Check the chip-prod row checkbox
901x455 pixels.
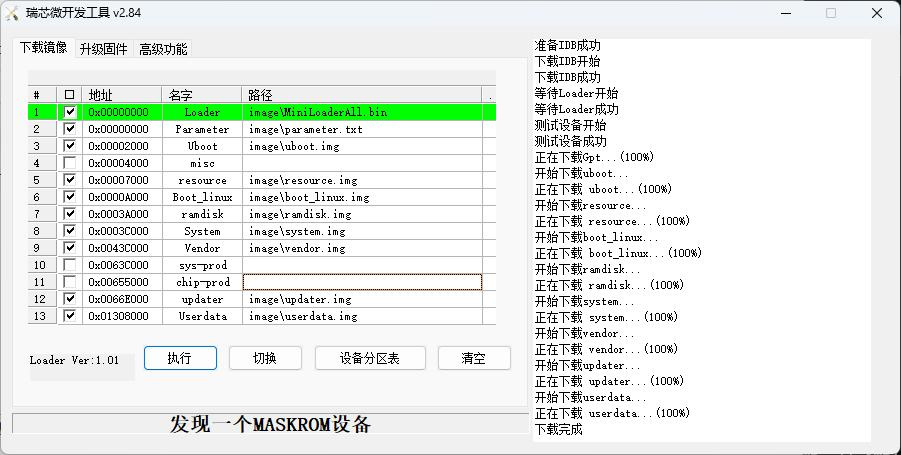pos(69,282)
